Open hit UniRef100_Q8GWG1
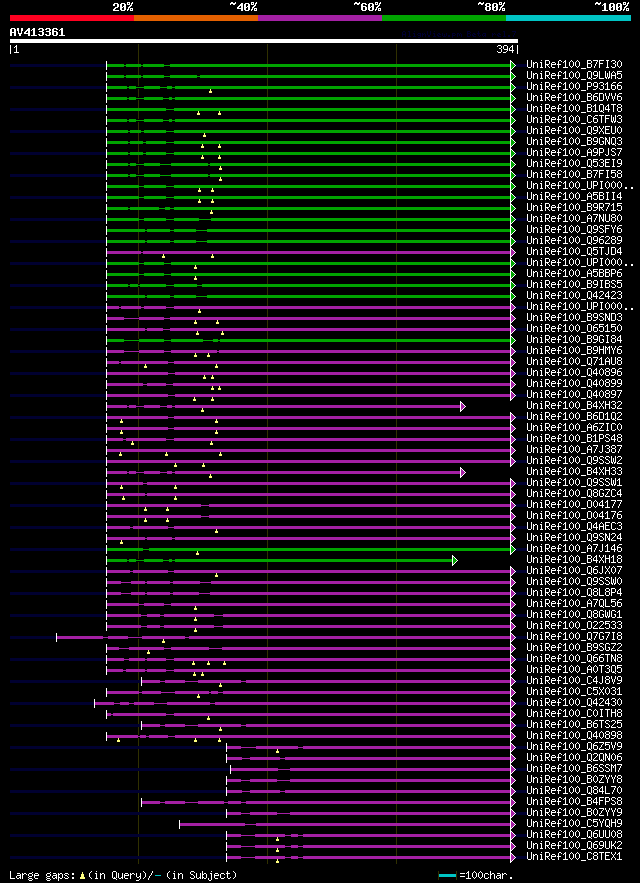Viewport: 640px width, 883px height. click(x=574, y=614)
